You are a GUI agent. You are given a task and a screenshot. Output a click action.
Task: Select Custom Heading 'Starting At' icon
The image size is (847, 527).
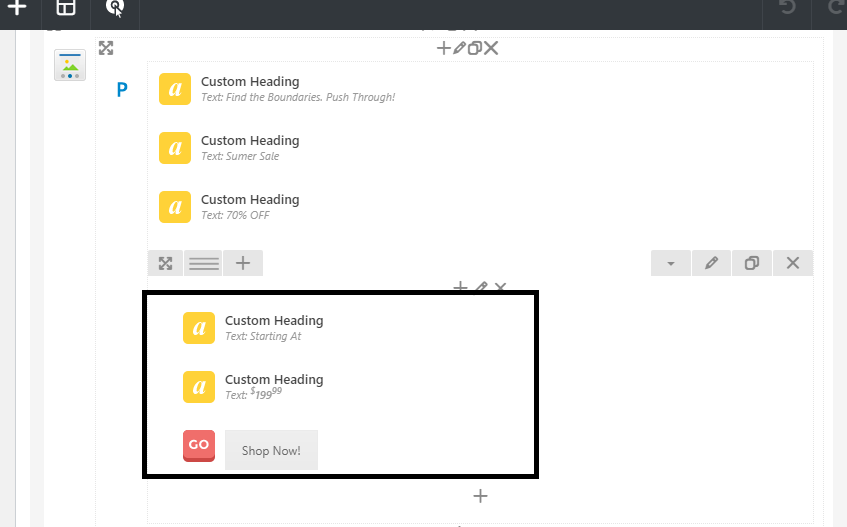click(199, 328)
